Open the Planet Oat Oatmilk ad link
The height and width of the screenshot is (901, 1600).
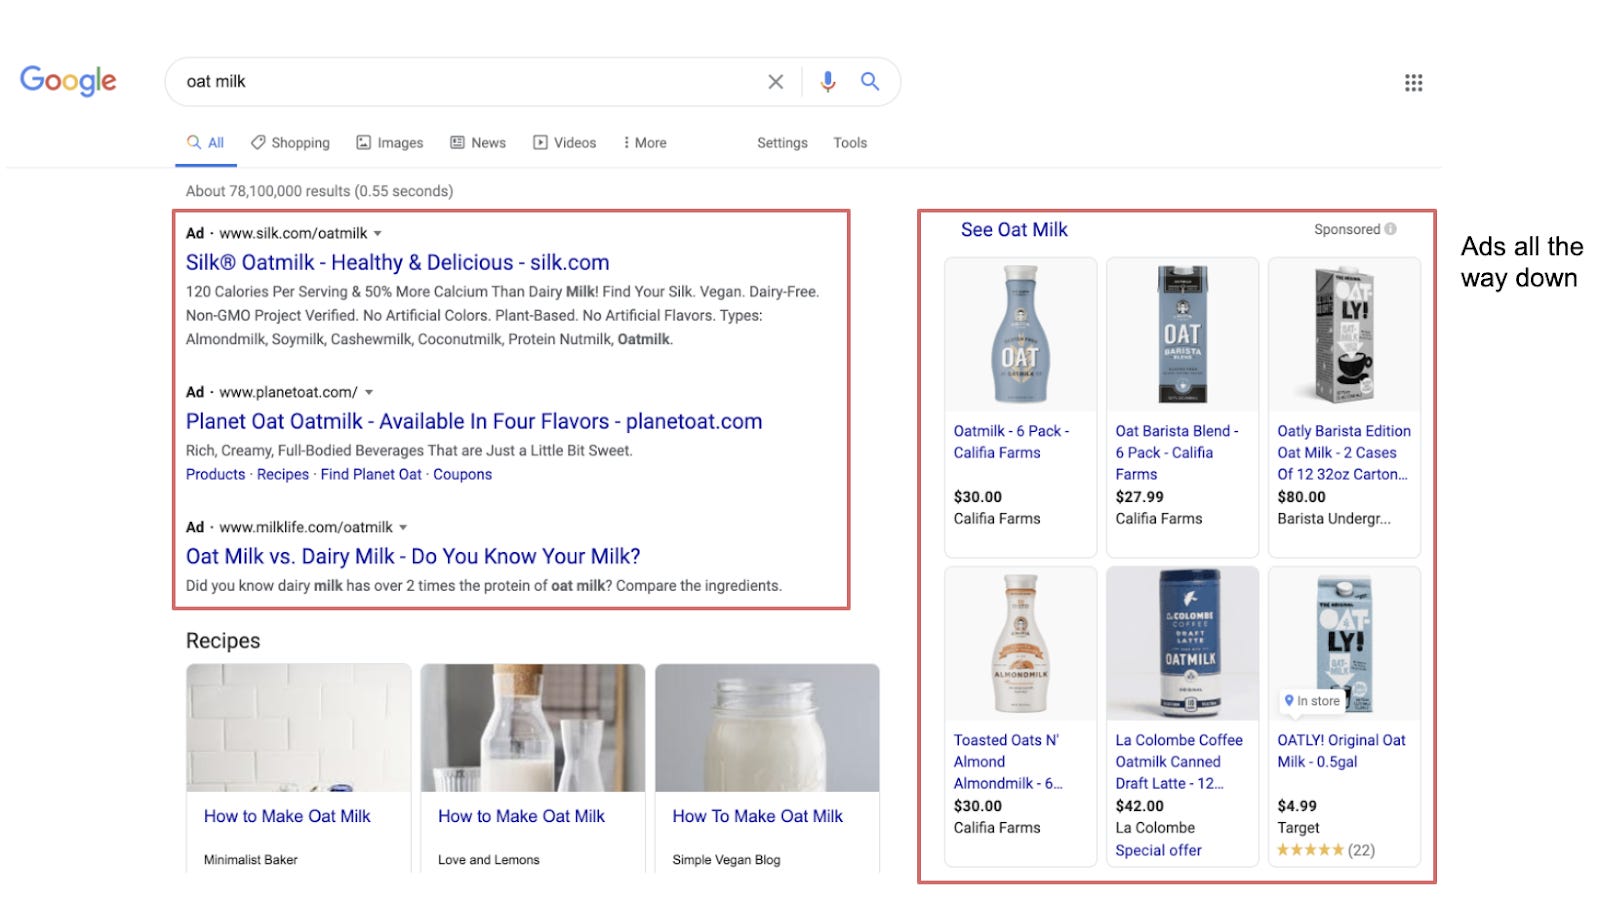pos(474,422)
